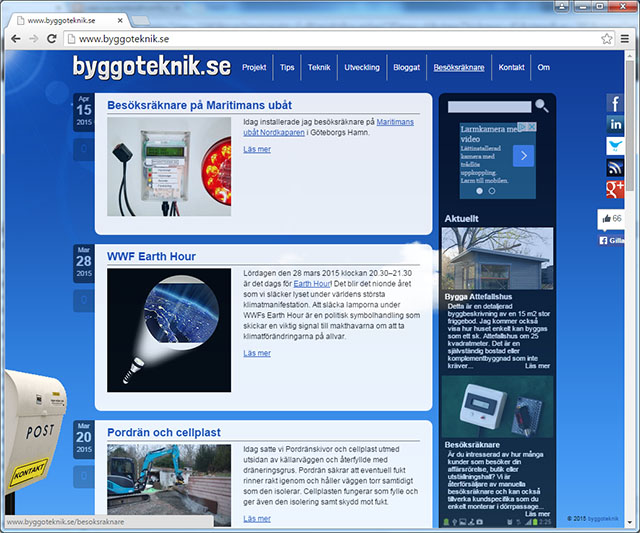
Task: Open the Facebook share icon
Action: pyautogui.click(x=615, y=103)
